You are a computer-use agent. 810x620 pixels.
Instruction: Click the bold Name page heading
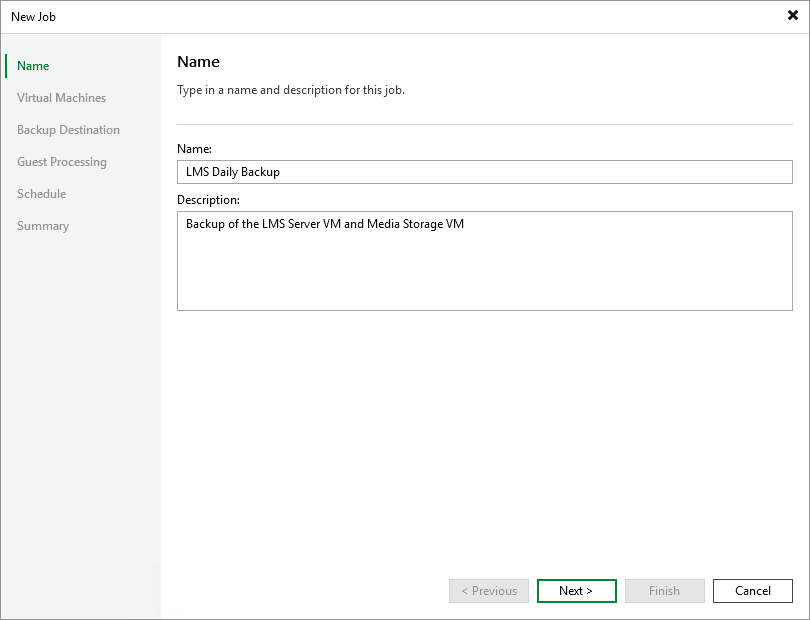coord(198,62)
